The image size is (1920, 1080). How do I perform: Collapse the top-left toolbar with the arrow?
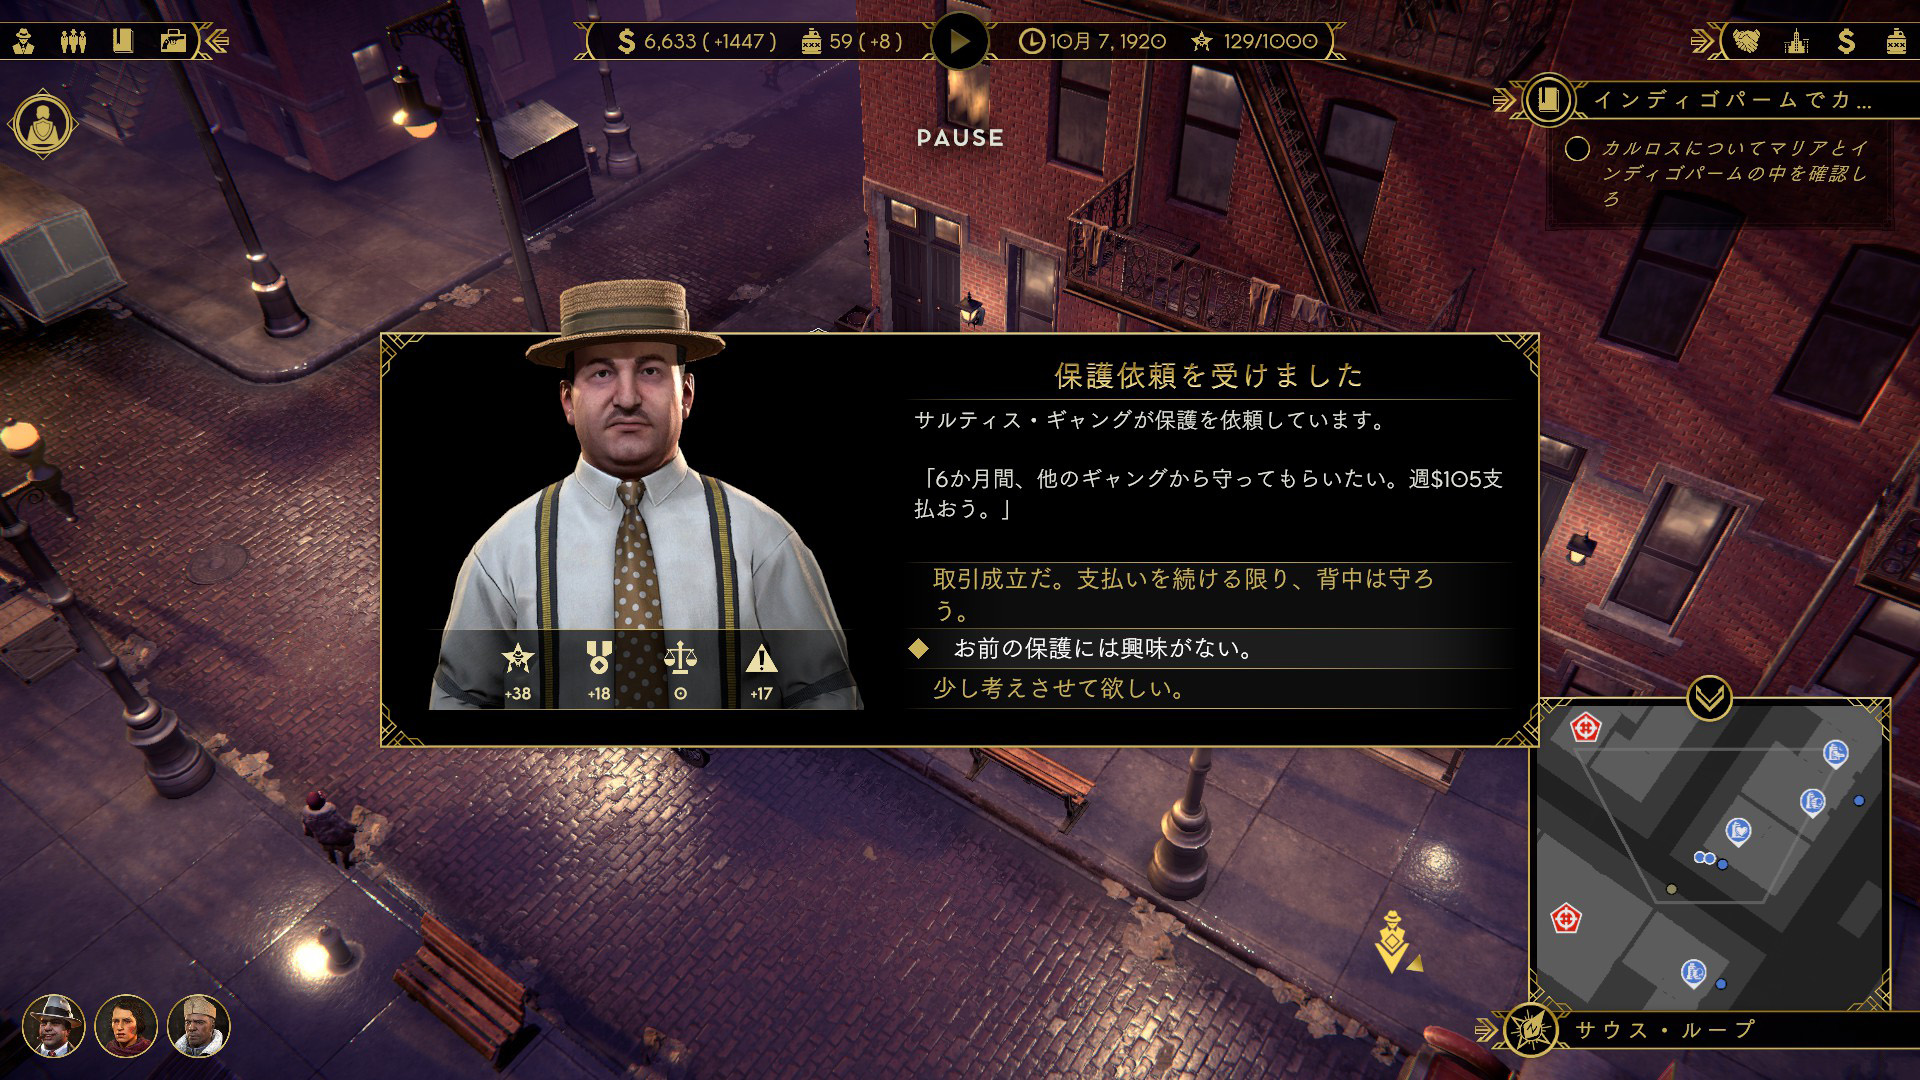coord(215,41)
